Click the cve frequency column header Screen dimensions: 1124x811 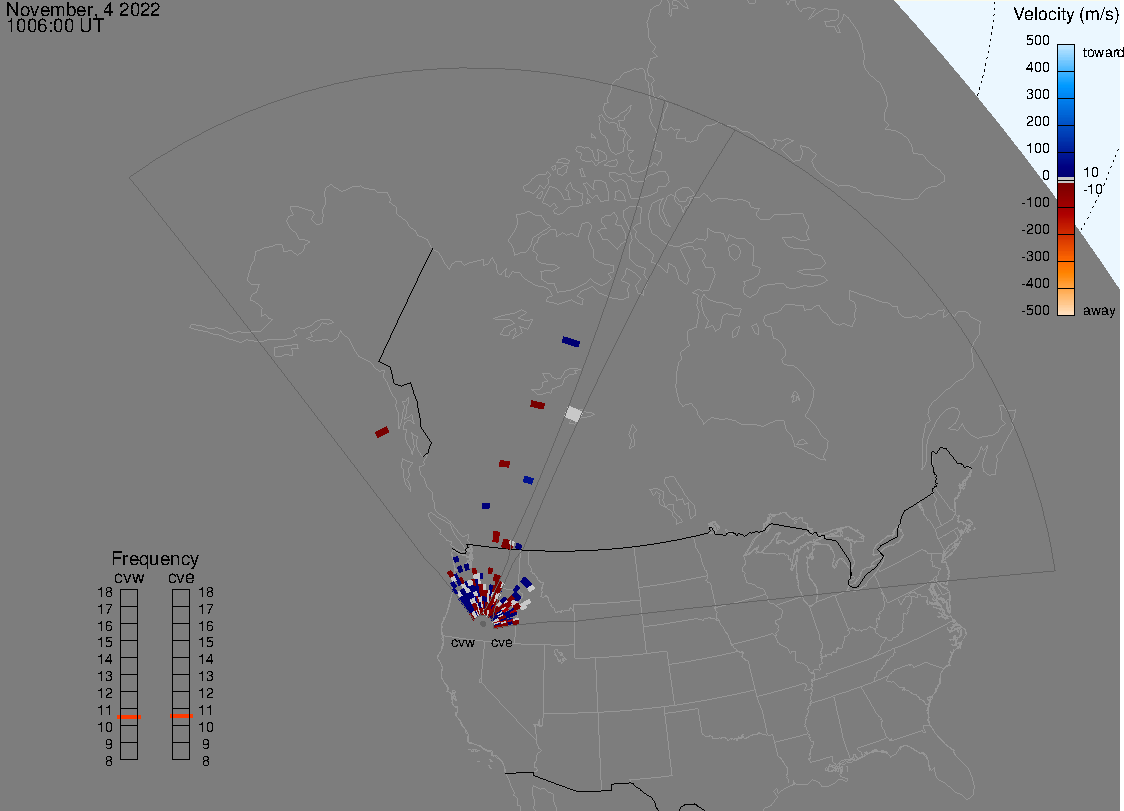tap(181, 577)
